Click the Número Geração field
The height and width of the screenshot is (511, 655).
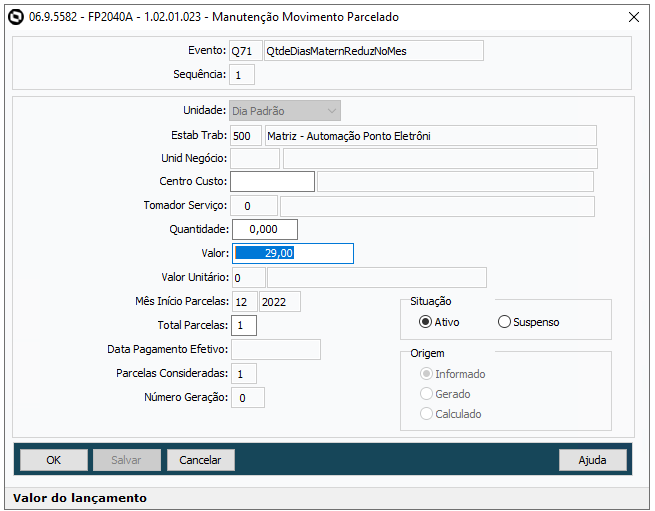pos(248,398)
